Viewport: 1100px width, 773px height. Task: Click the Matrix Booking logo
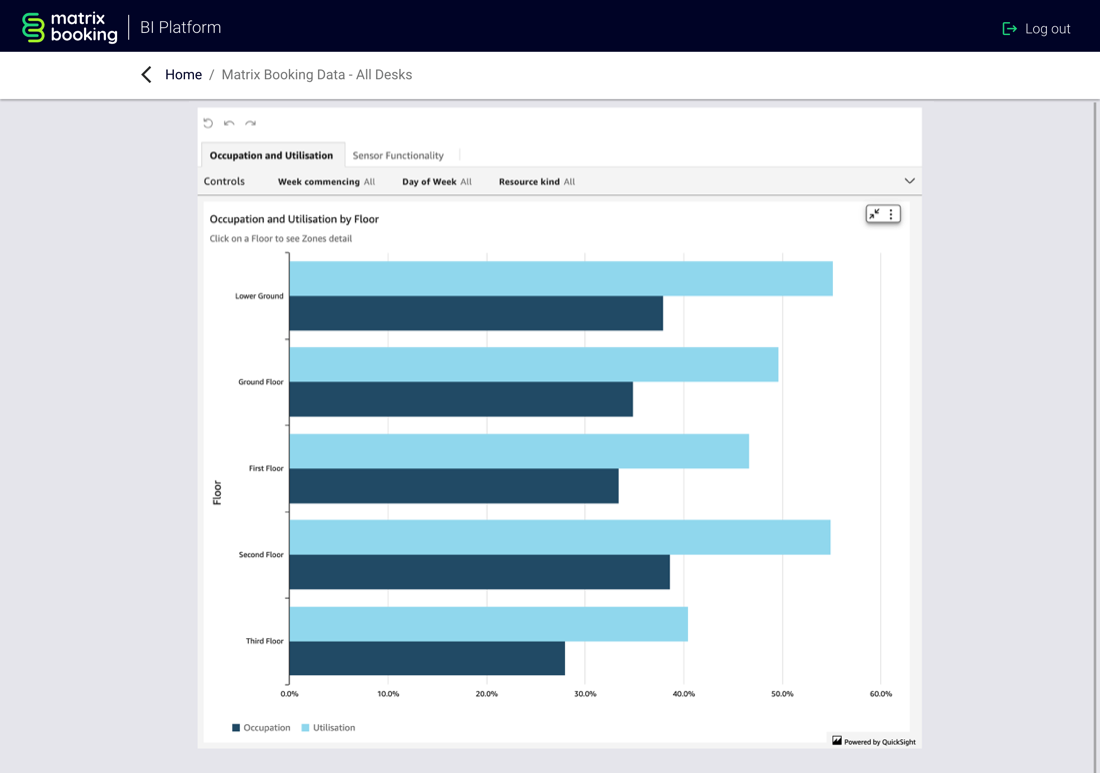[70, 27]
